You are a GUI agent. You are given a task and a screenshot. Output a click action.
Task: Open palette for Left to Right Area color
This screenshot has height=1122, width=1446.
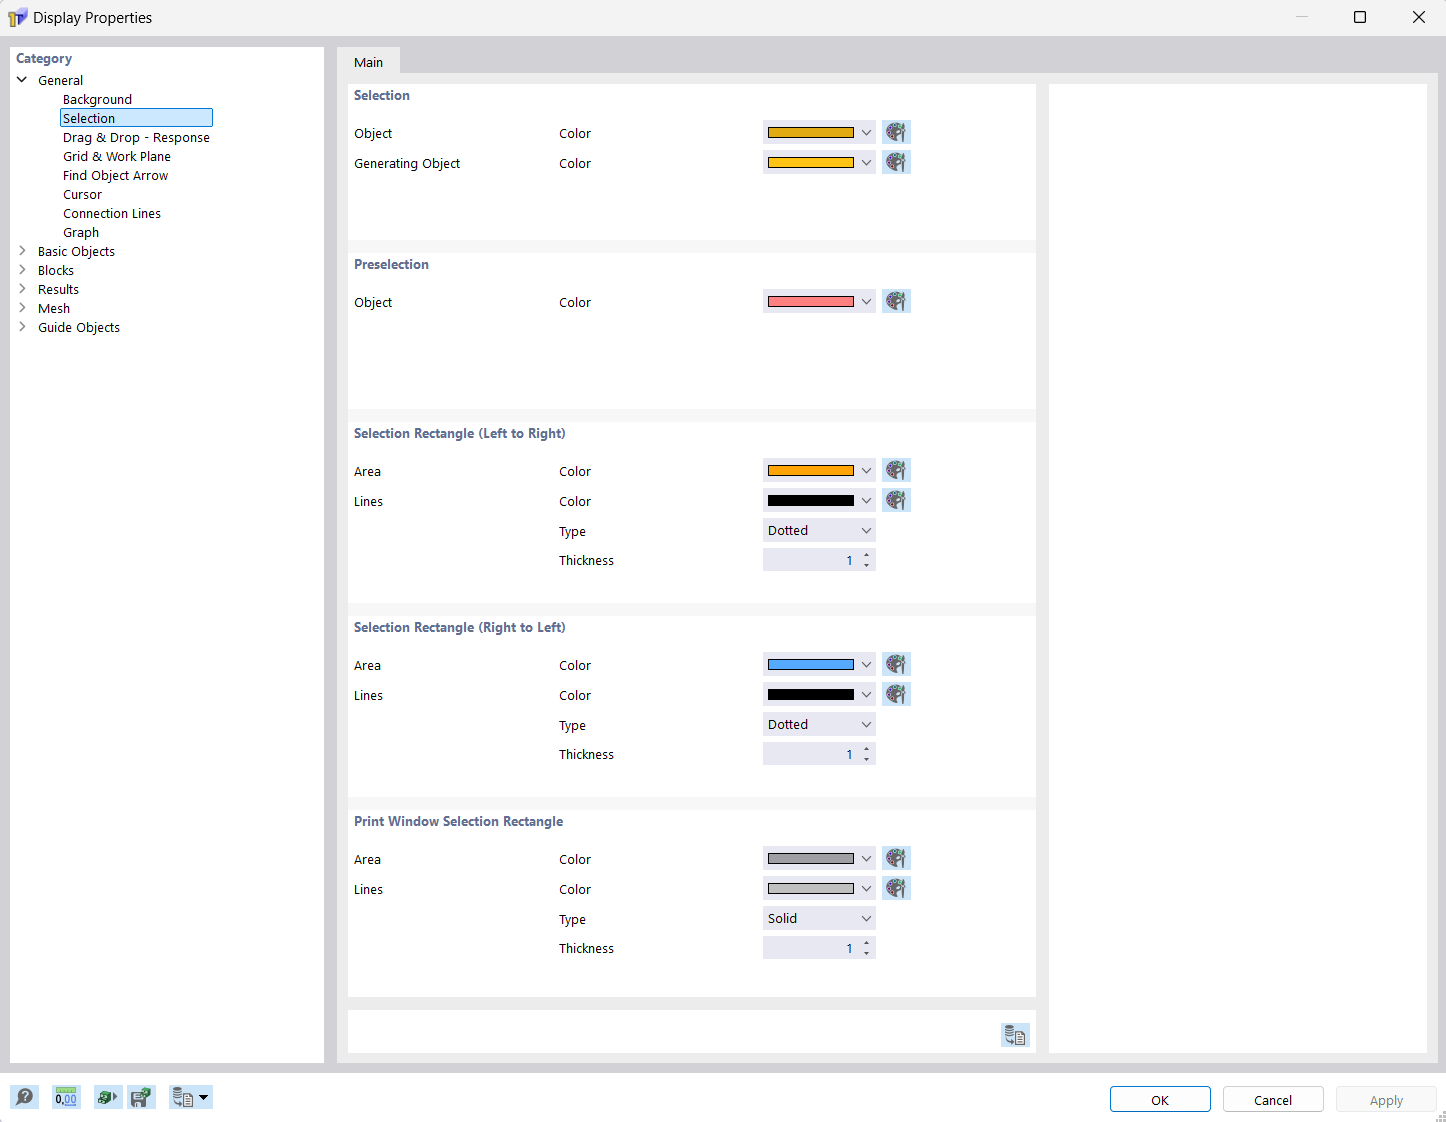[x=896, y=470]
